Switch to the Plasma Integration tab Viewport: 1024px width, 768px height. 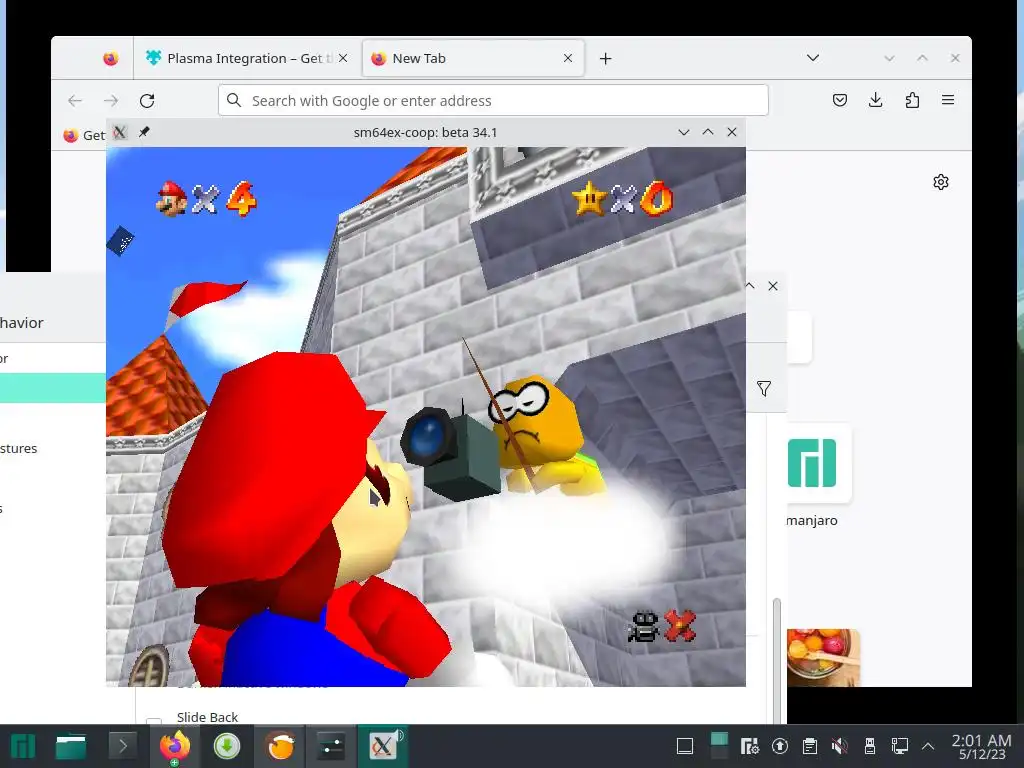[x=247, y=59]
